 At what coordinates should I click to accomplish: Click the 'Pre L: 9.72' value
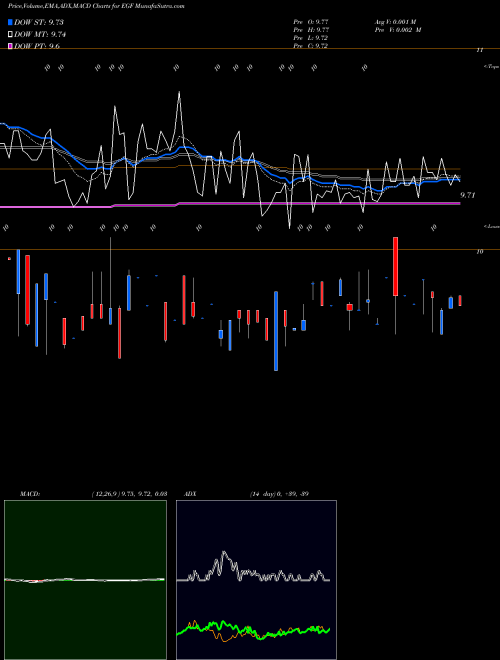click(311, 38)
